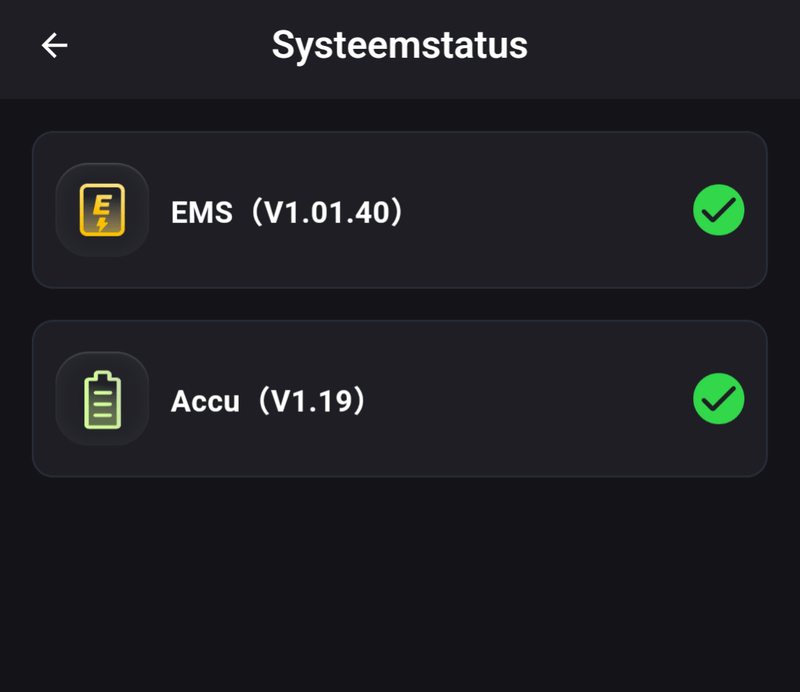Click the green checkmark for EMS

[718, 210]
